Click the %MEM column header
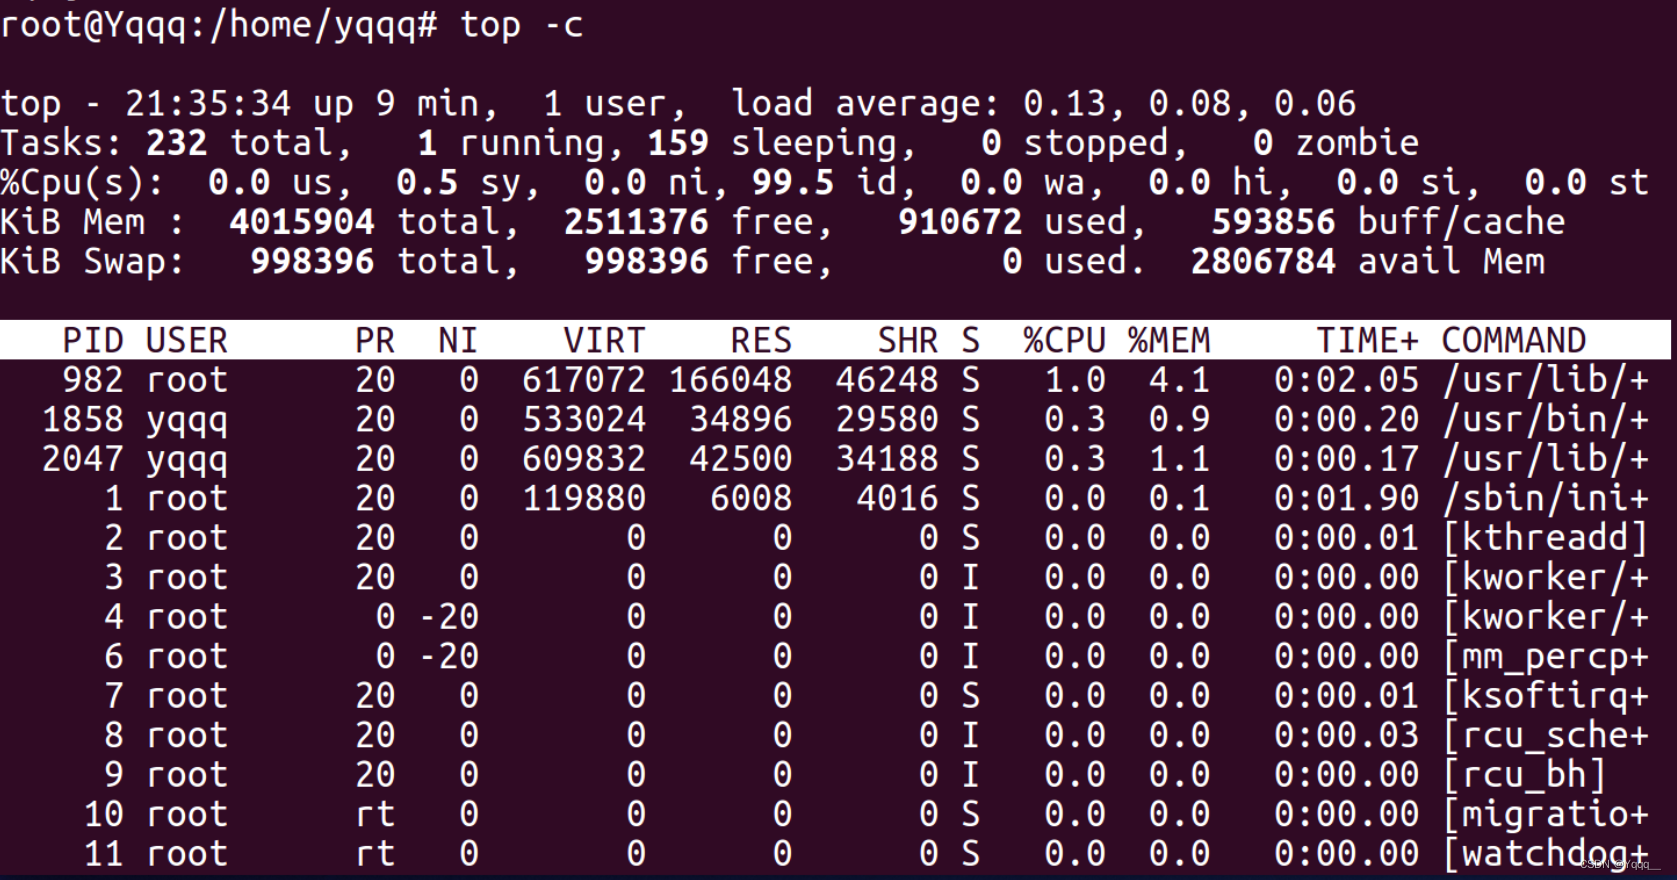 pyautogui.click(x=1169, y=340)
